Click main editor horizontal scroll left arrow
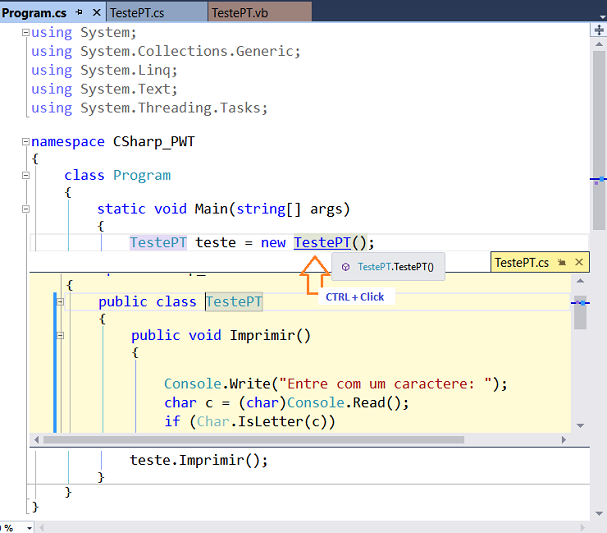607x533 pixels. point(41,528)
